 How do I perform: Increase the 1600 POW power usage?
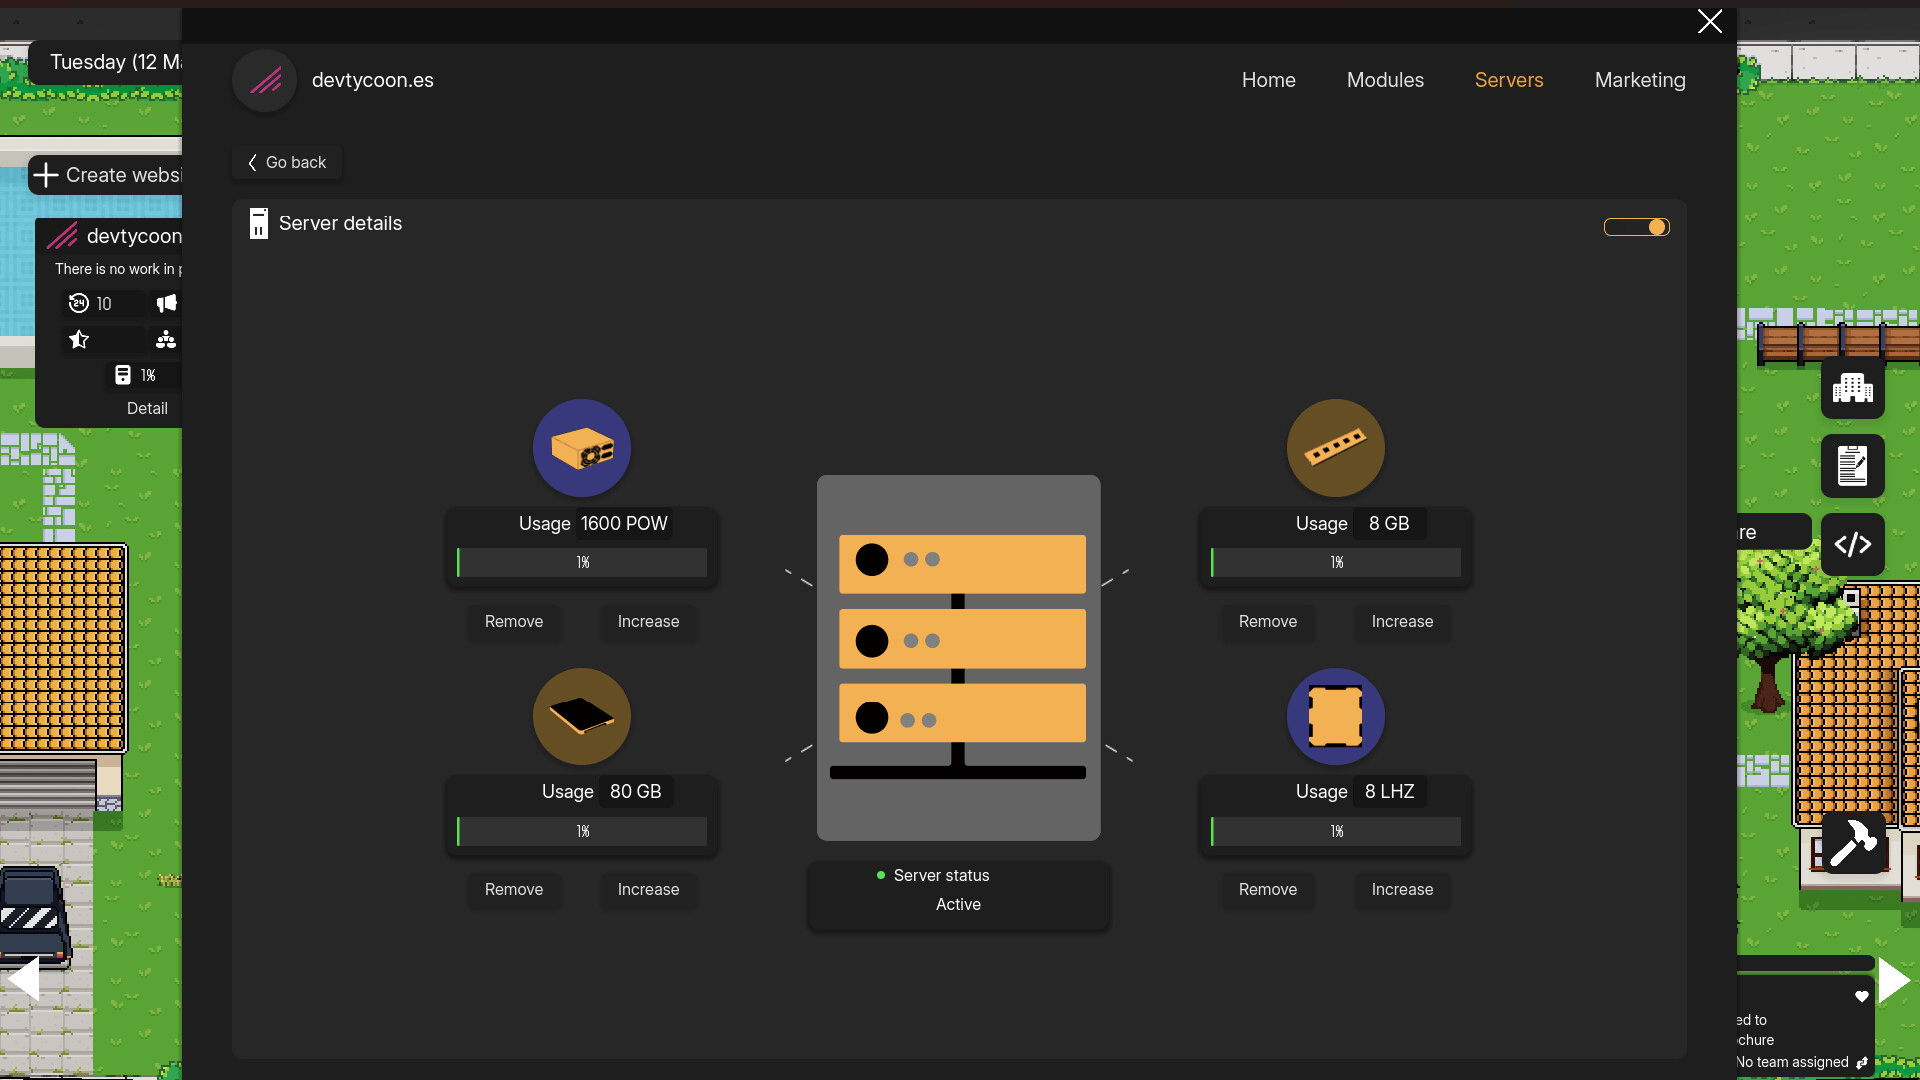point(648,621)
